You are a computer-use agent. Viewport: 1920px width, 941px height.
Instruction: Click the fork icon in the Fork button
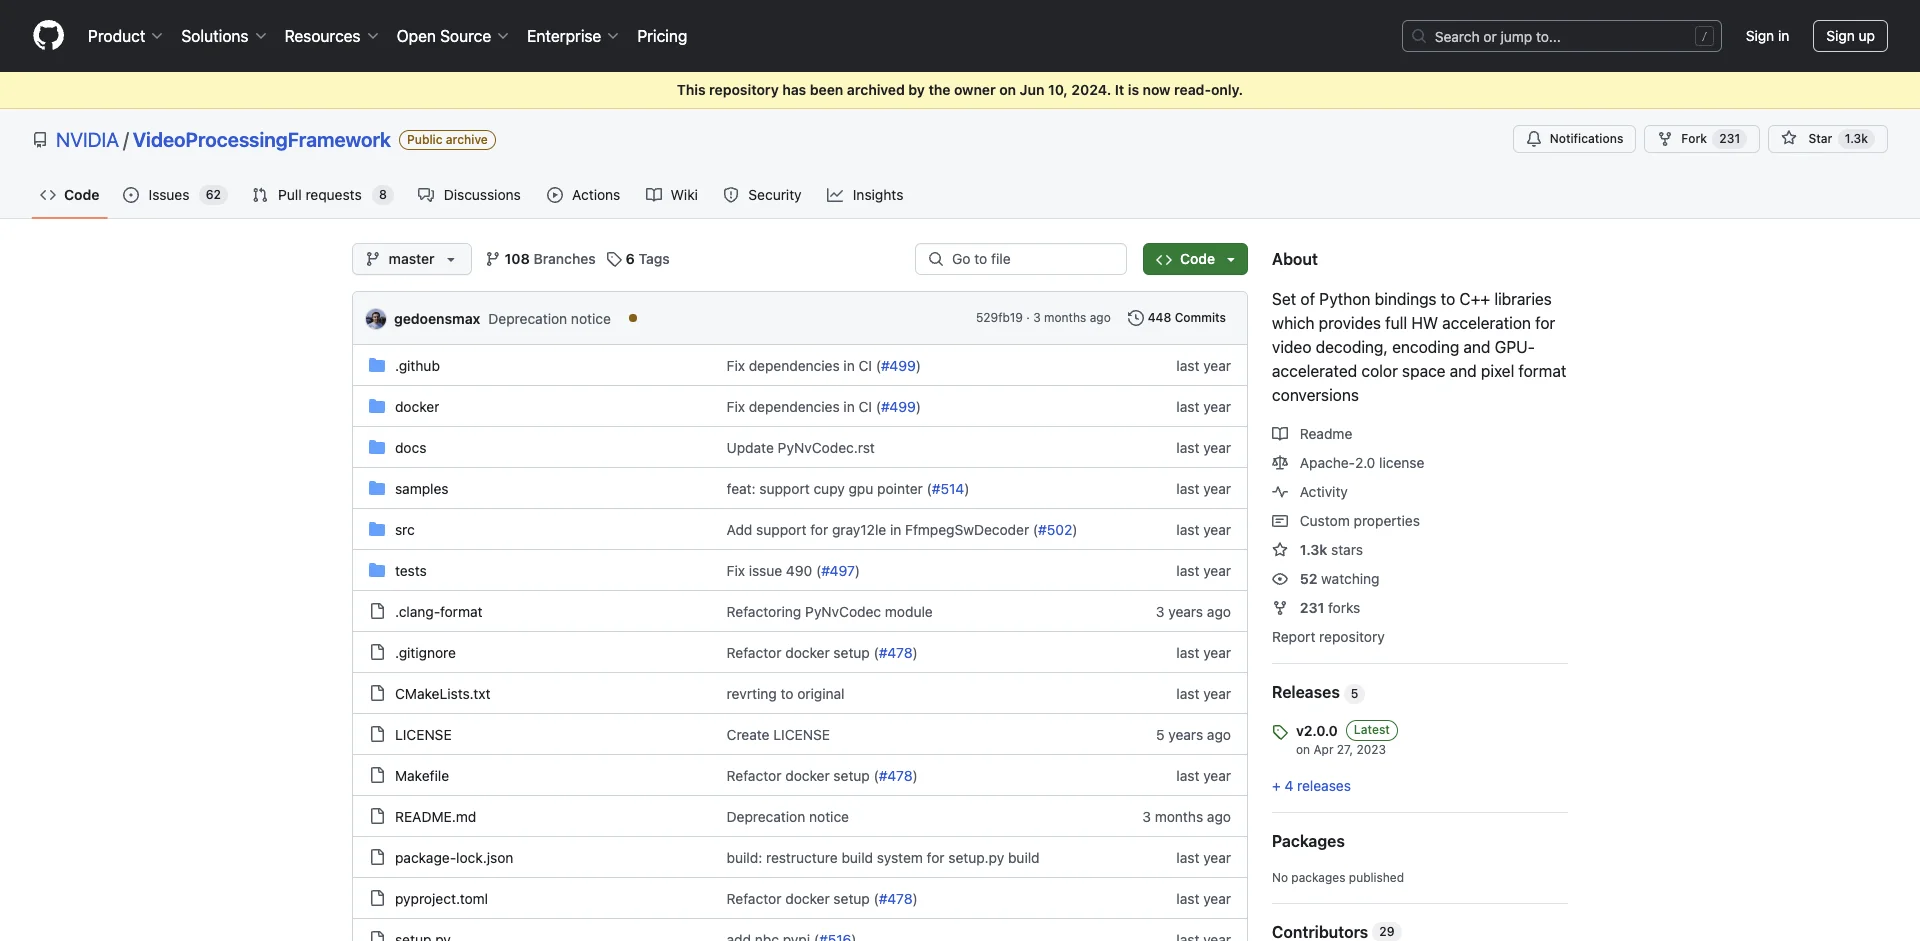[x=1665, y=139]
